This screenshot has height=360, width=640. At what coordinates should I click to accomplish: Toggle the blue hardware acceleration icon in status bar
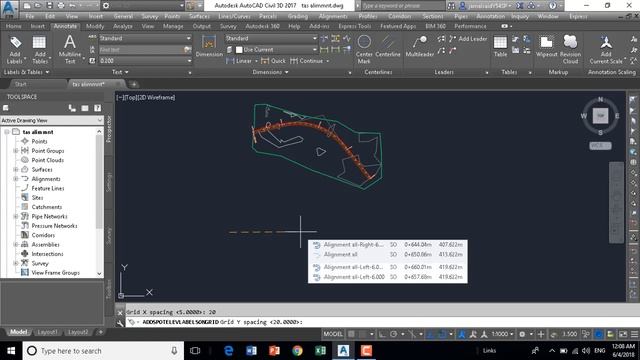(598, 334)
